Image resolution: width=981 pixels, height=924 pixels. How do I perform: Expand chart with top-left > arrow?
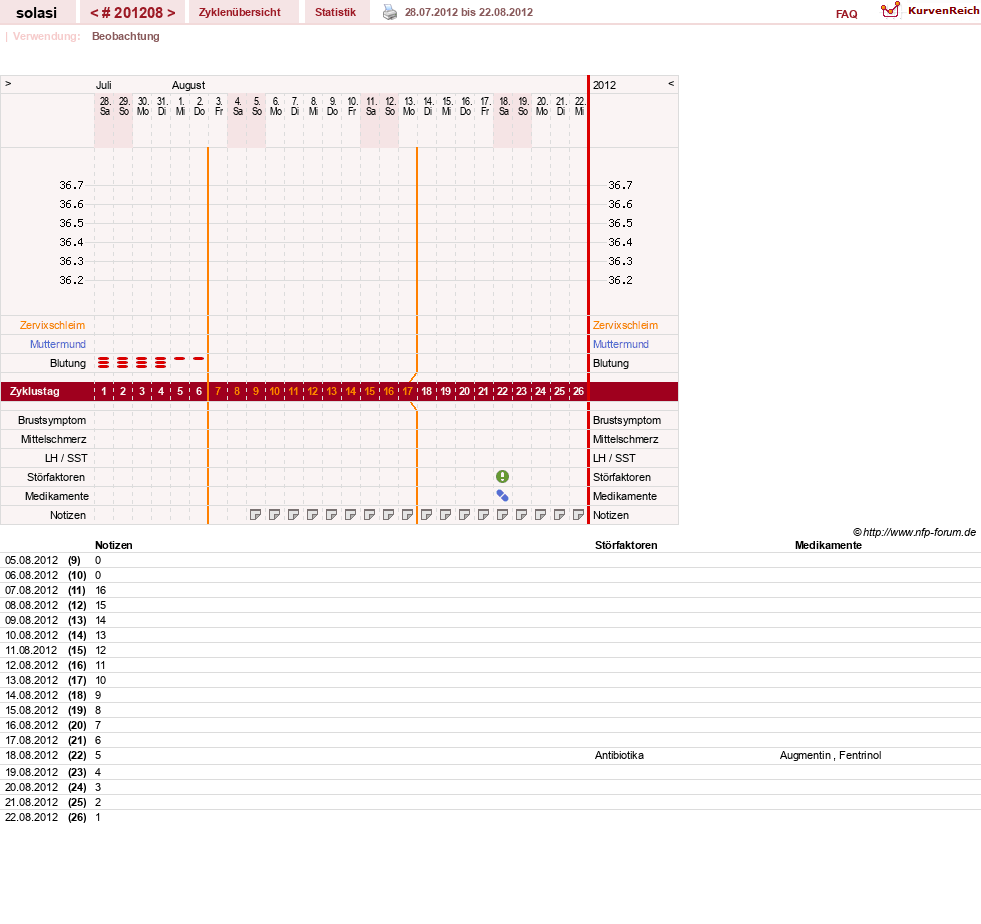coord(8,83)
